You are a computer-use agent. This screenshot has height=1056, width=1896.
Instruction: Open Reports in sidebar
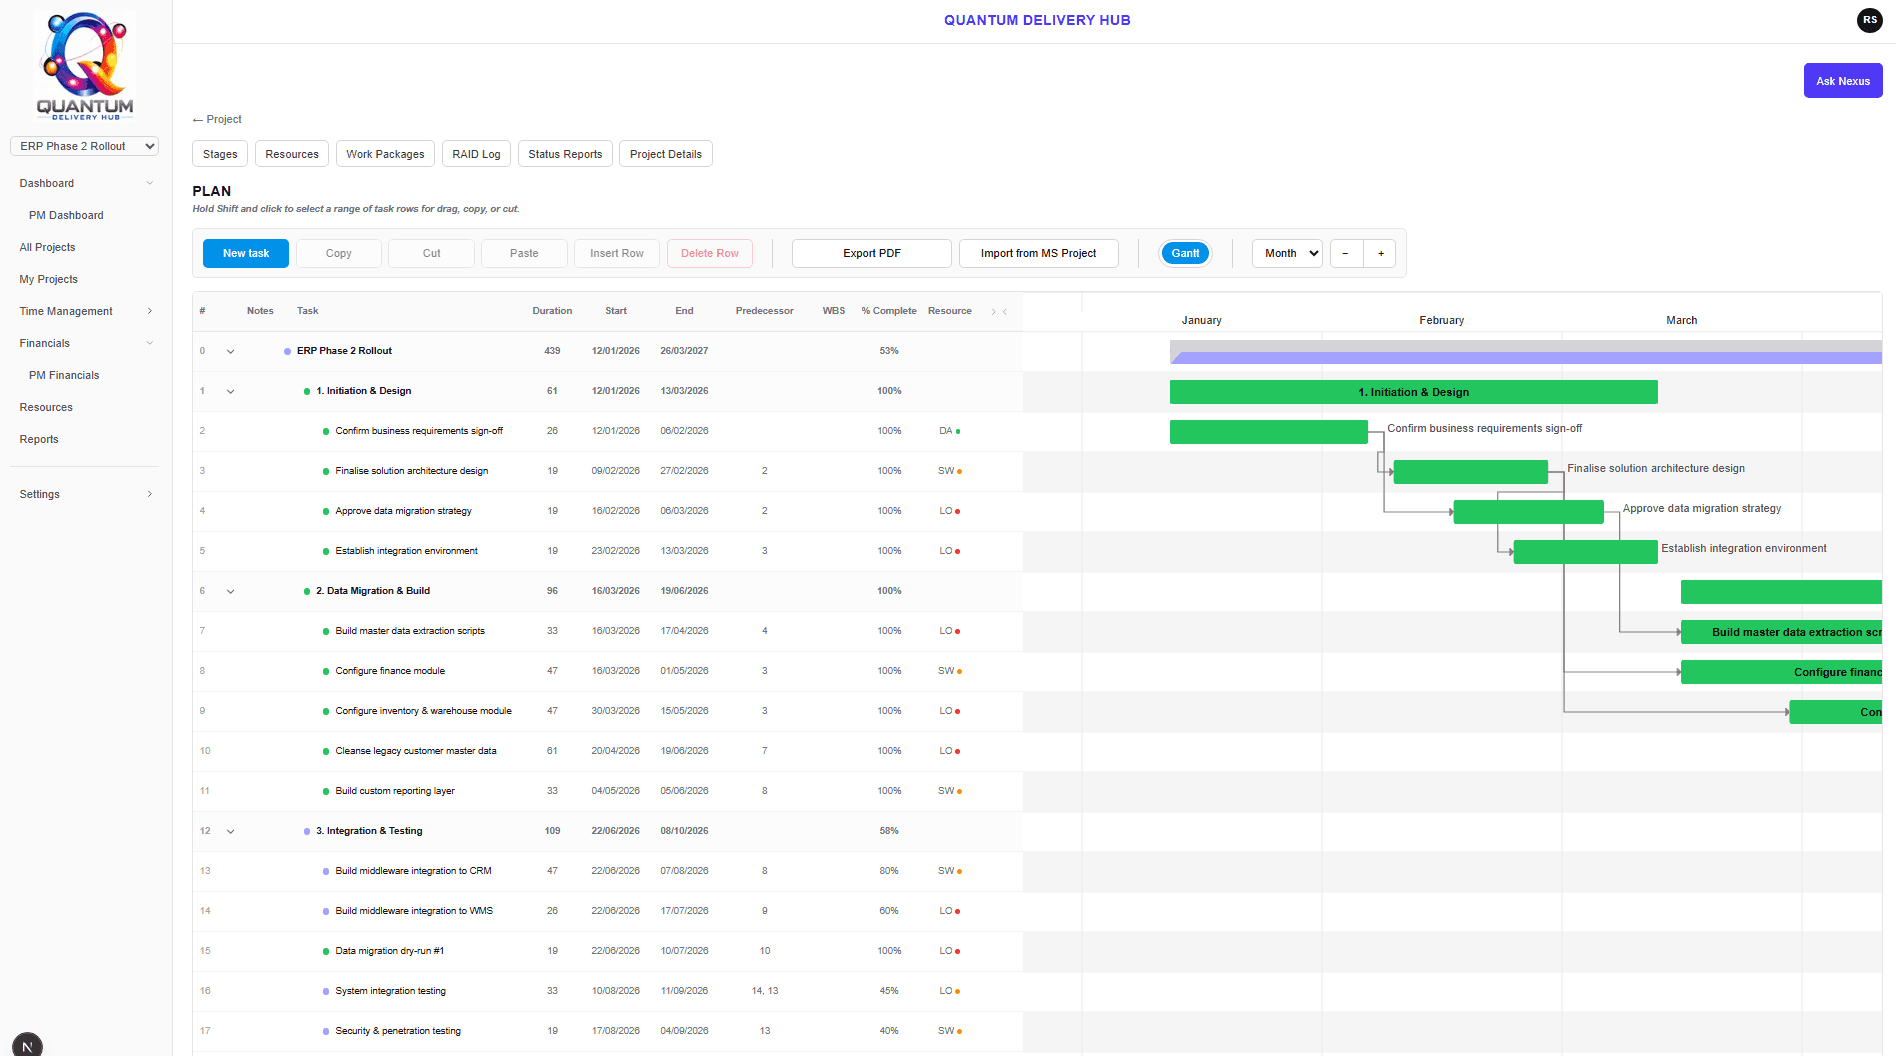click(39, 439)
